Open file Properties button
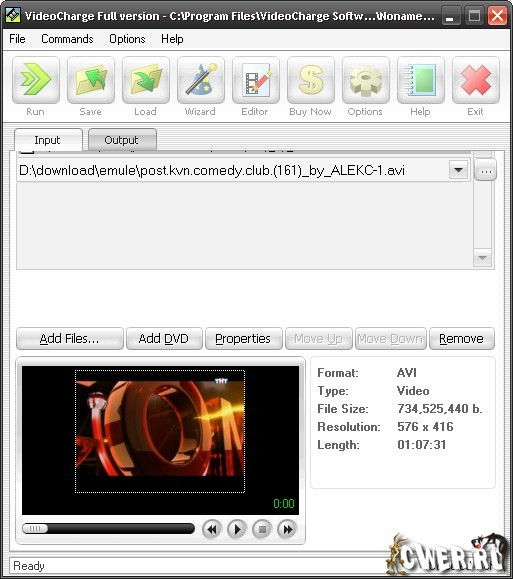Screen dimensions: 513x579 pyautogui.click(x=243, y=339)
